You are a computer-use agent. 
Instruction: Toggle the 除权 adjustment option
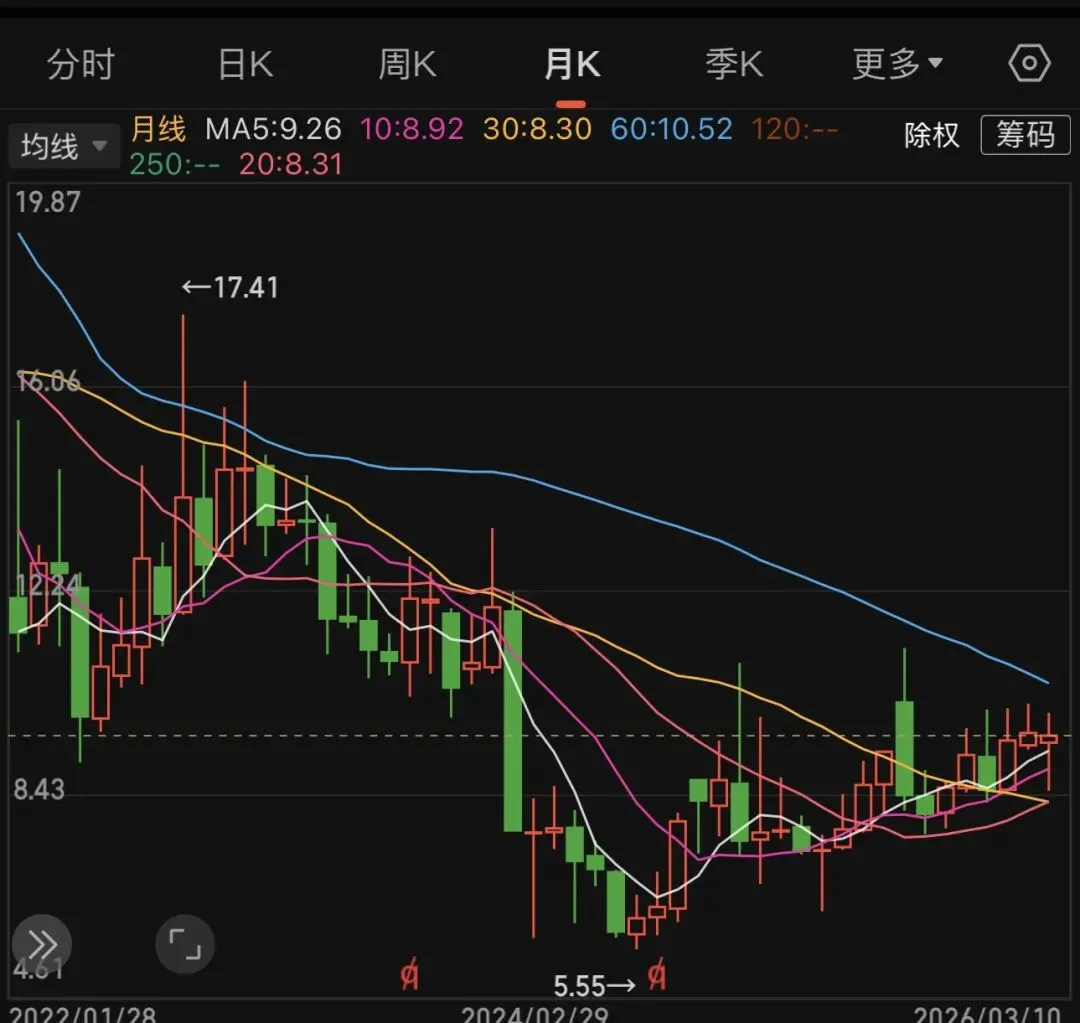(x=931, y=135)
